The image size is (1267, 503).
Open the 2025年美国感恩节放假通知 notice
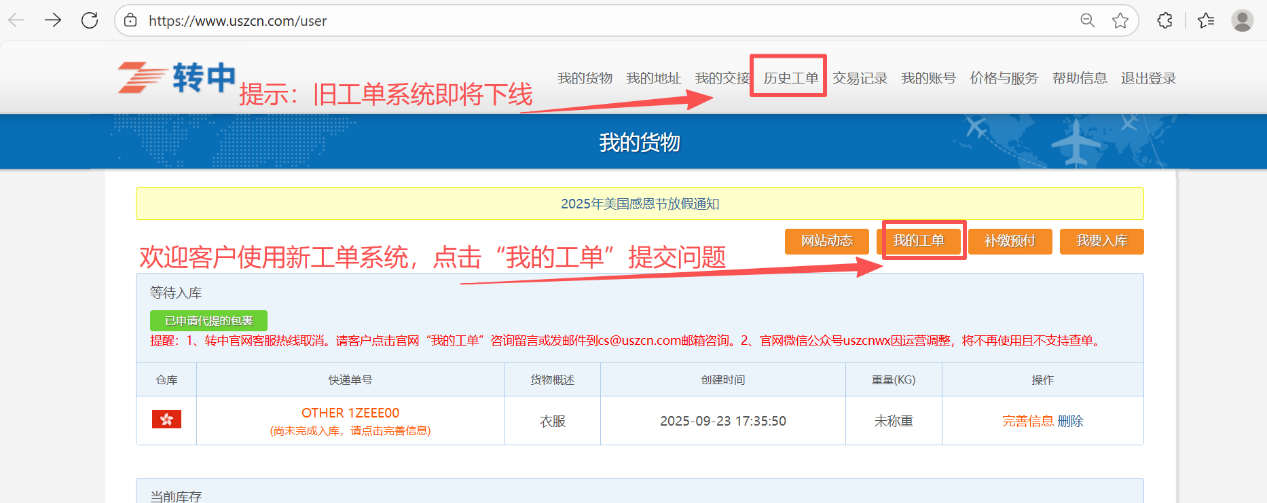640,204
